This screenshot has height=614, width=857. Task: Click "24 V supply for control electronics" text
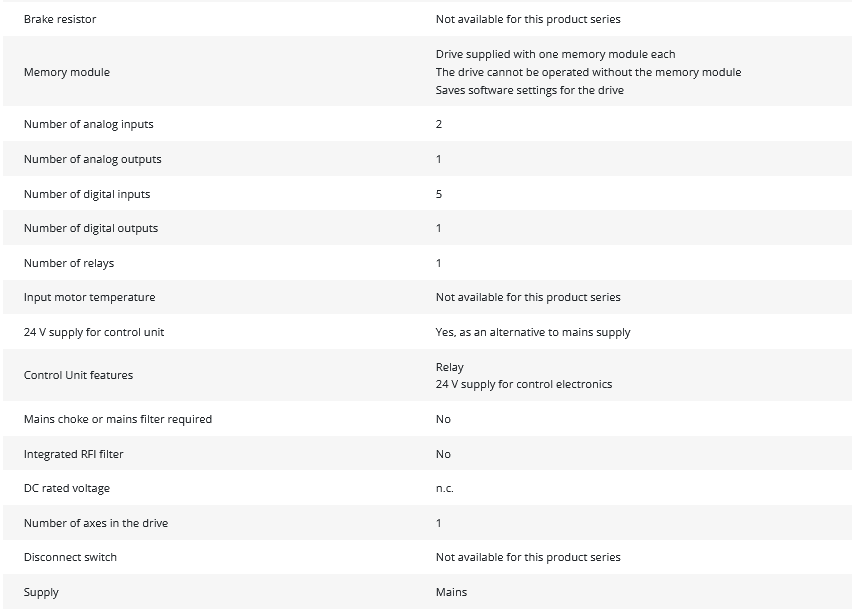coord(524,384)
